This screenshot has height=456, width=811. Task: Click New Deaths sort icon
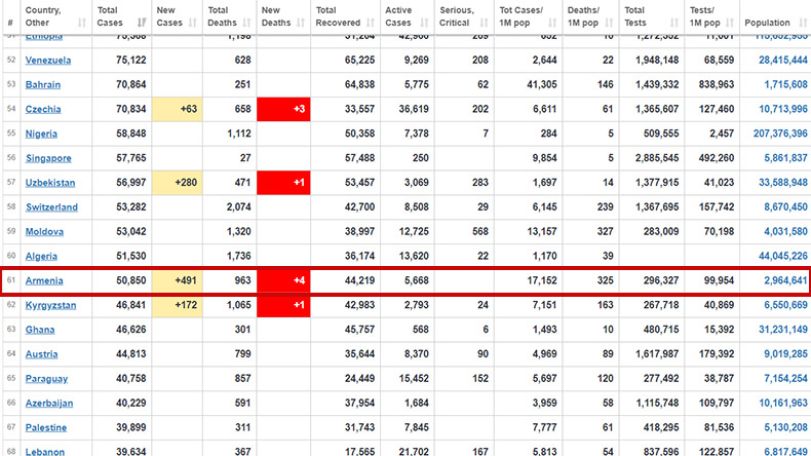[301, 23]
